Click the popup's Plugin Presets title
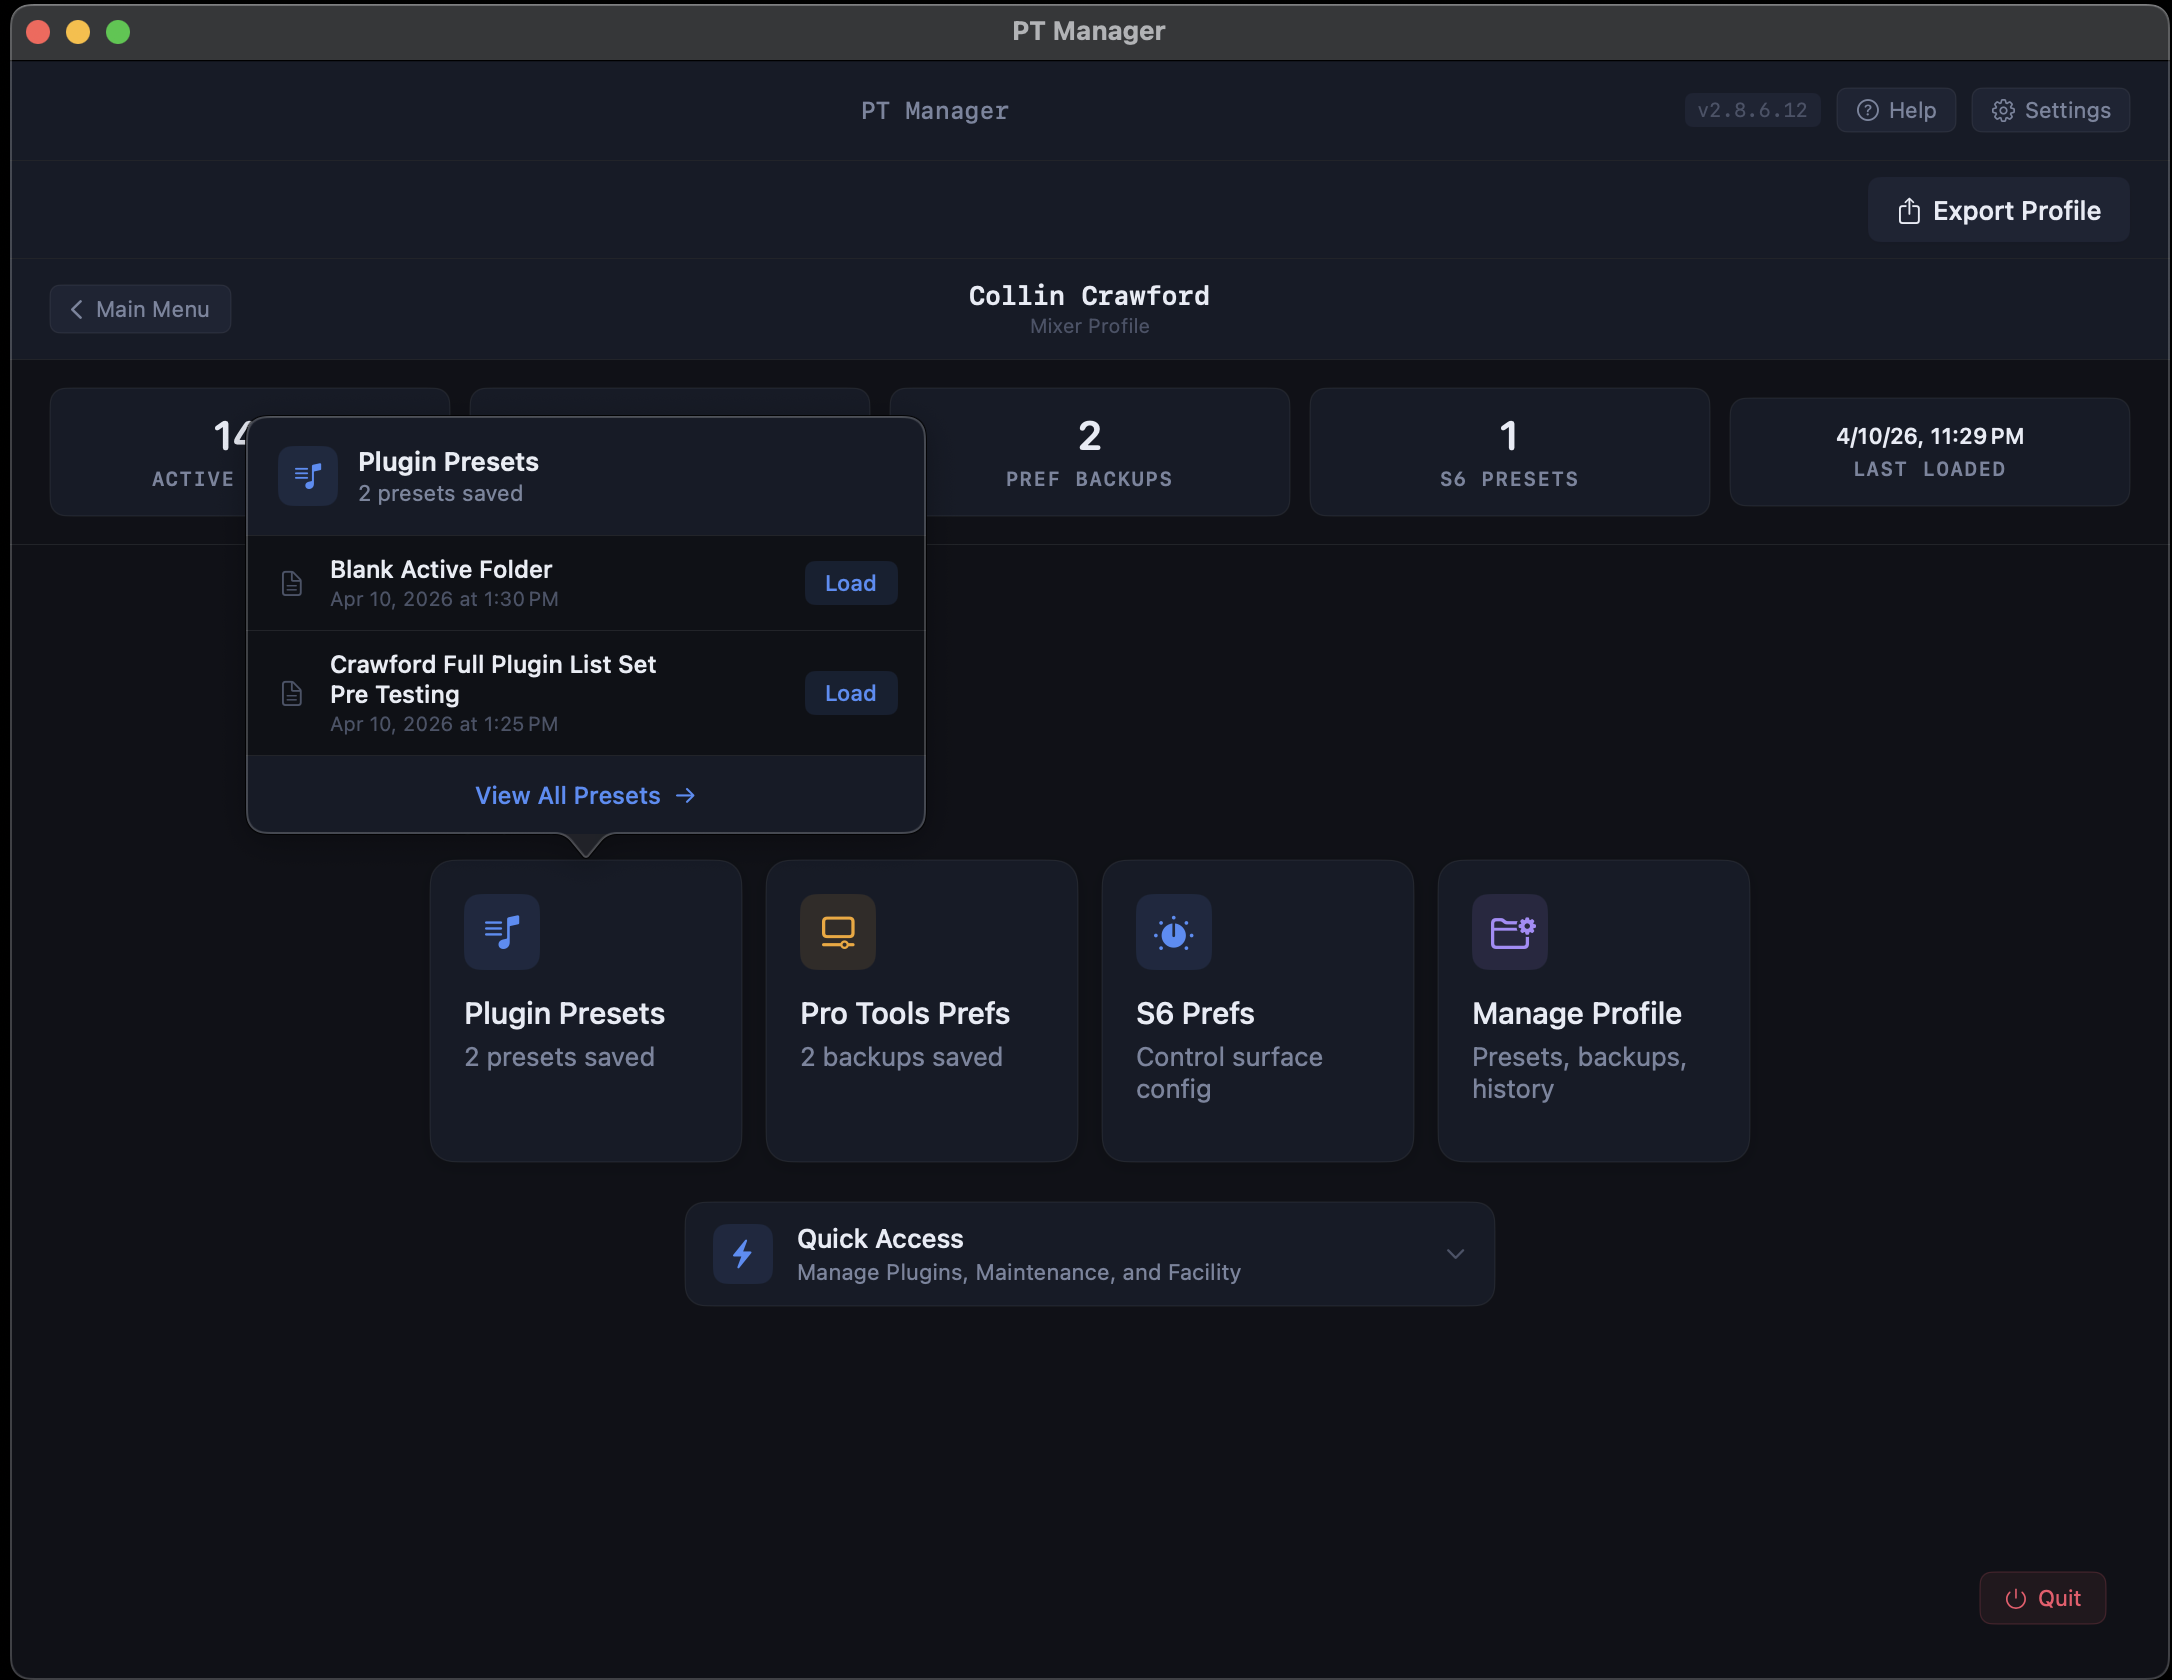 pyautogui.click(x=448, y=462)
